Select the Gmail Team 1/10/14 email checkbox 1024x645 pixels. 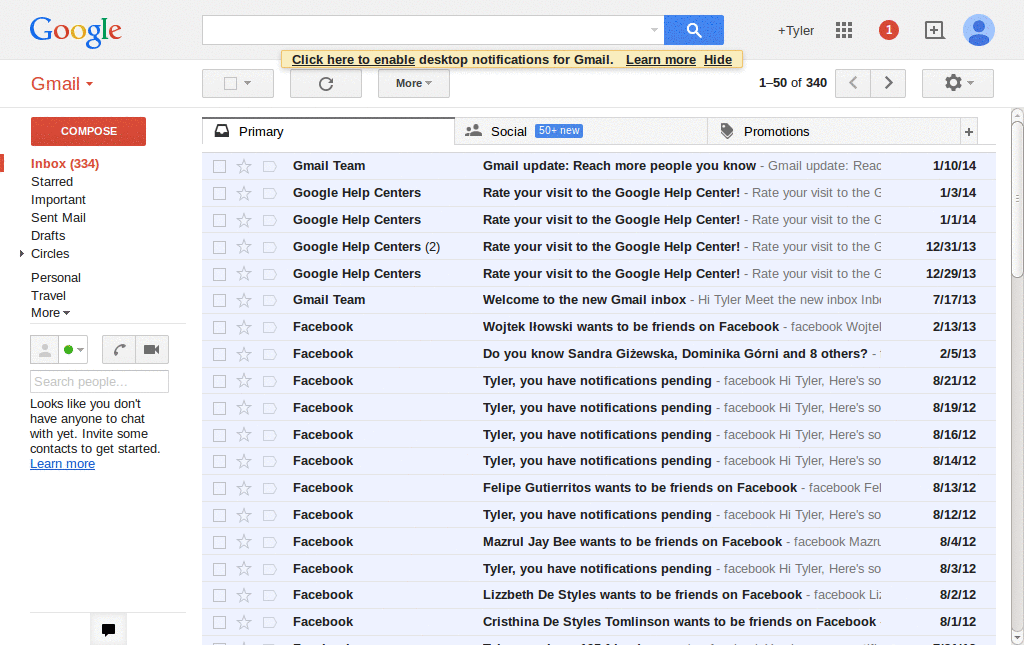[219, 166]
